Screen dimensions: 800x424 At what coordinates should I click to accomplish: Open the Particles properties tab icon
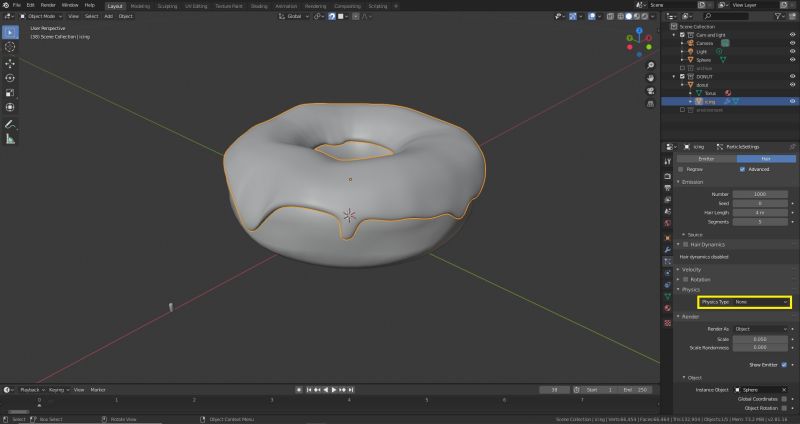click(x=667, y=261)
